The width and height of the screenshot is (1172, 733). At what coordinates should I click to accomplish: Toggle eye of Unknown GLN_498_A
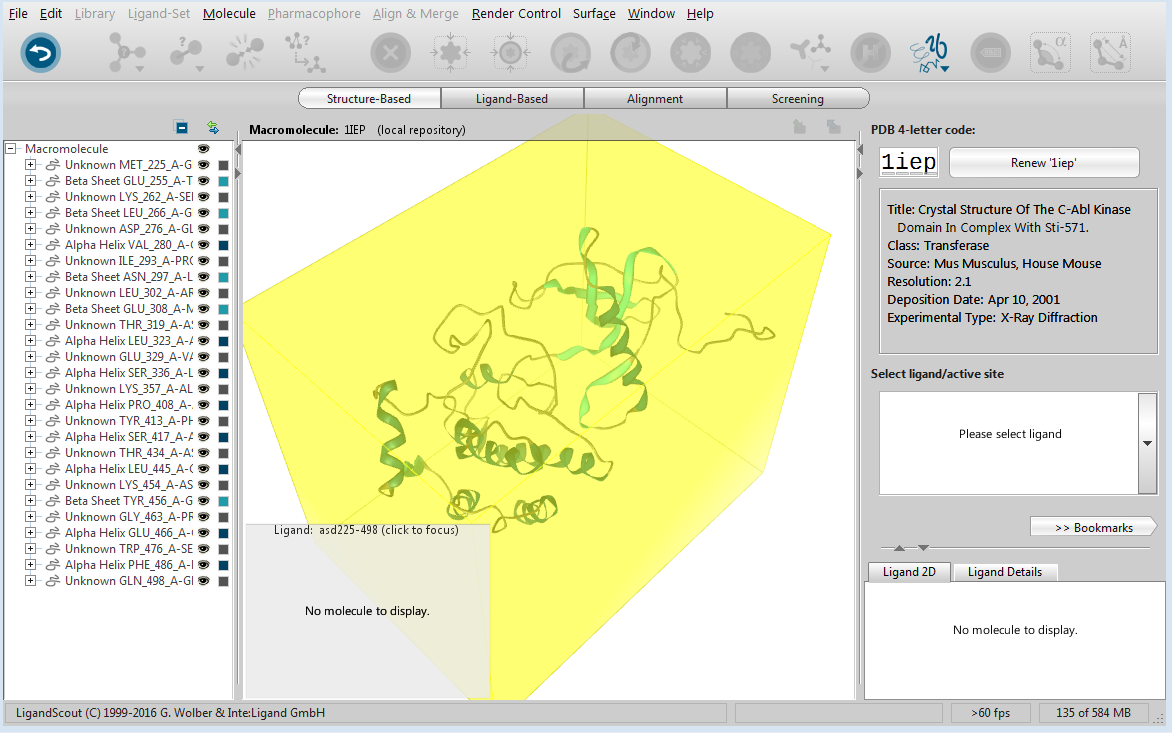203,581
